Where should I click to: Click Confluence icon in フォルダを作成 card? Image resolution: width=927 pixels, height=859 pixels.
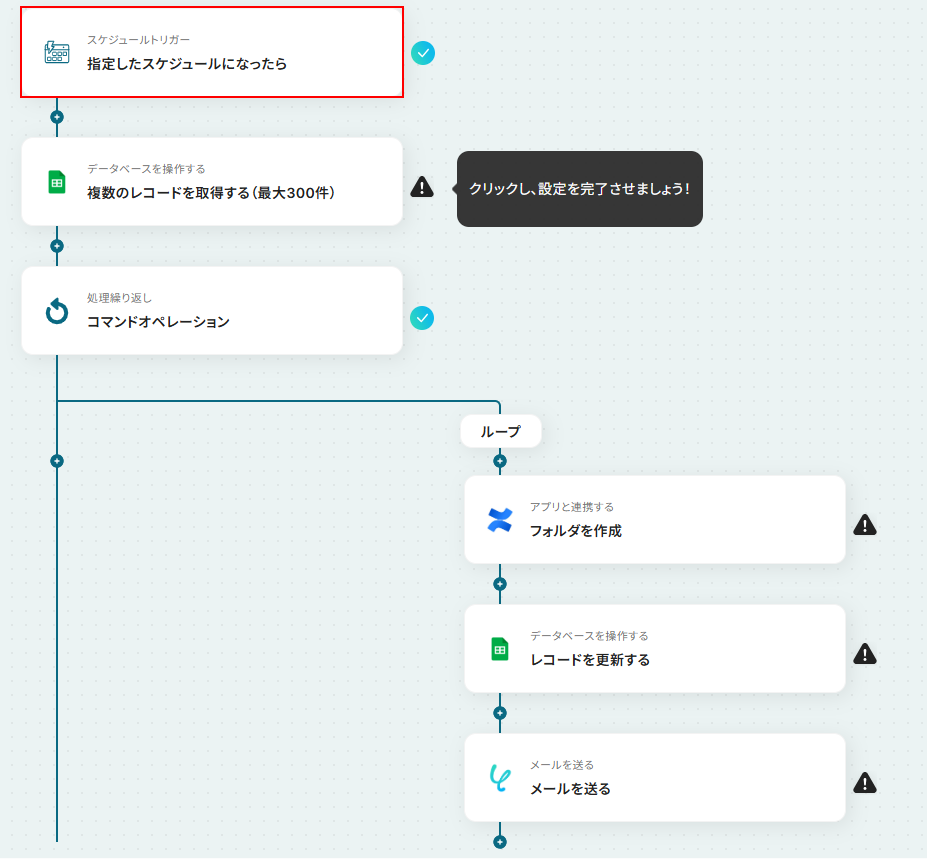tap(500, 520)
